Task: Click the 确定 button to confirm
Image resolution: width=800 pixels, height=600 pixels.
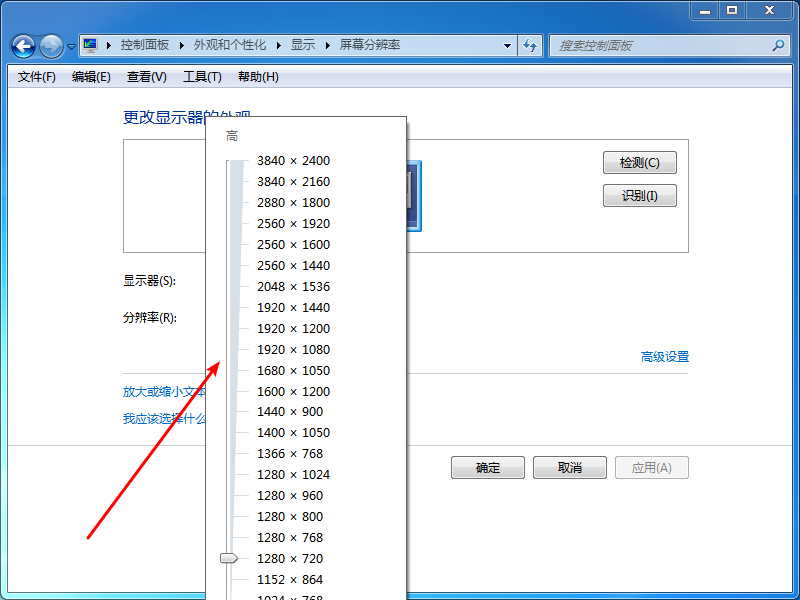Action: [487, 467]
